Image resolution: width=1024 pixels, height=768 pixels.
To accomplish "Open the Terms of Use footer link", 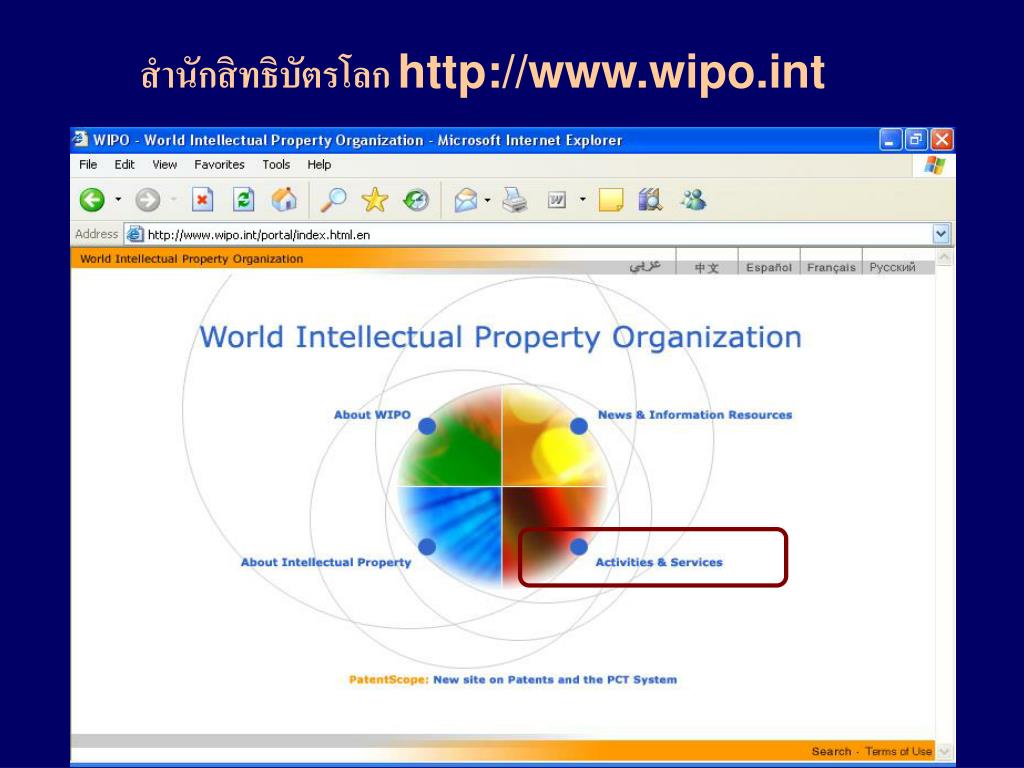I will (898, 751).
